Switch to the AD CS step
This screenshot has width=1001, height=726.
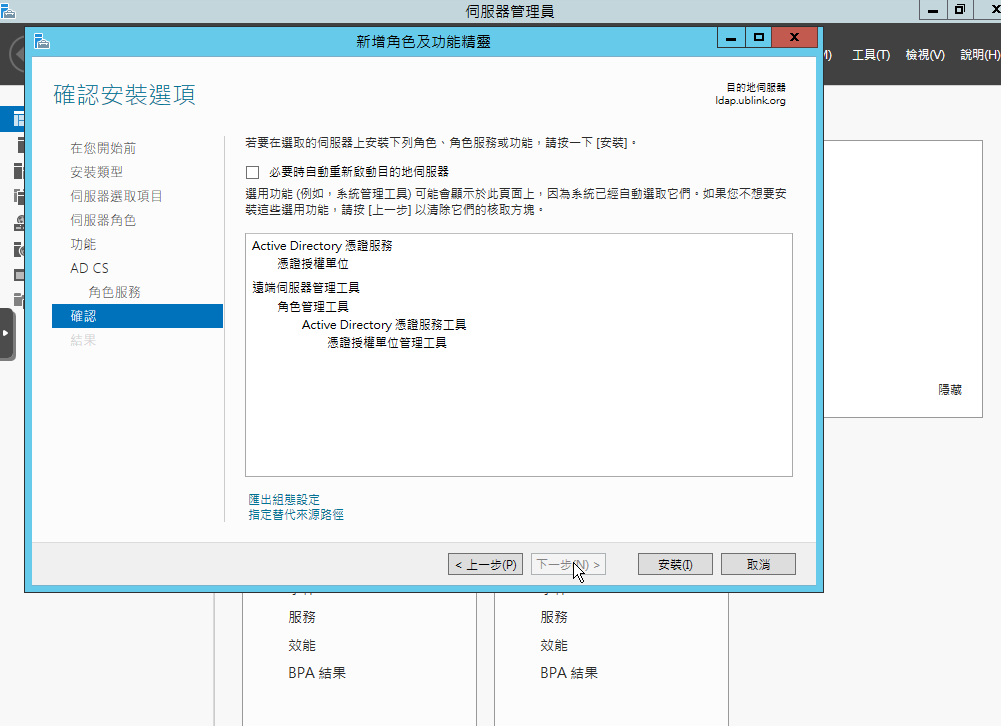tap(89, 268)
